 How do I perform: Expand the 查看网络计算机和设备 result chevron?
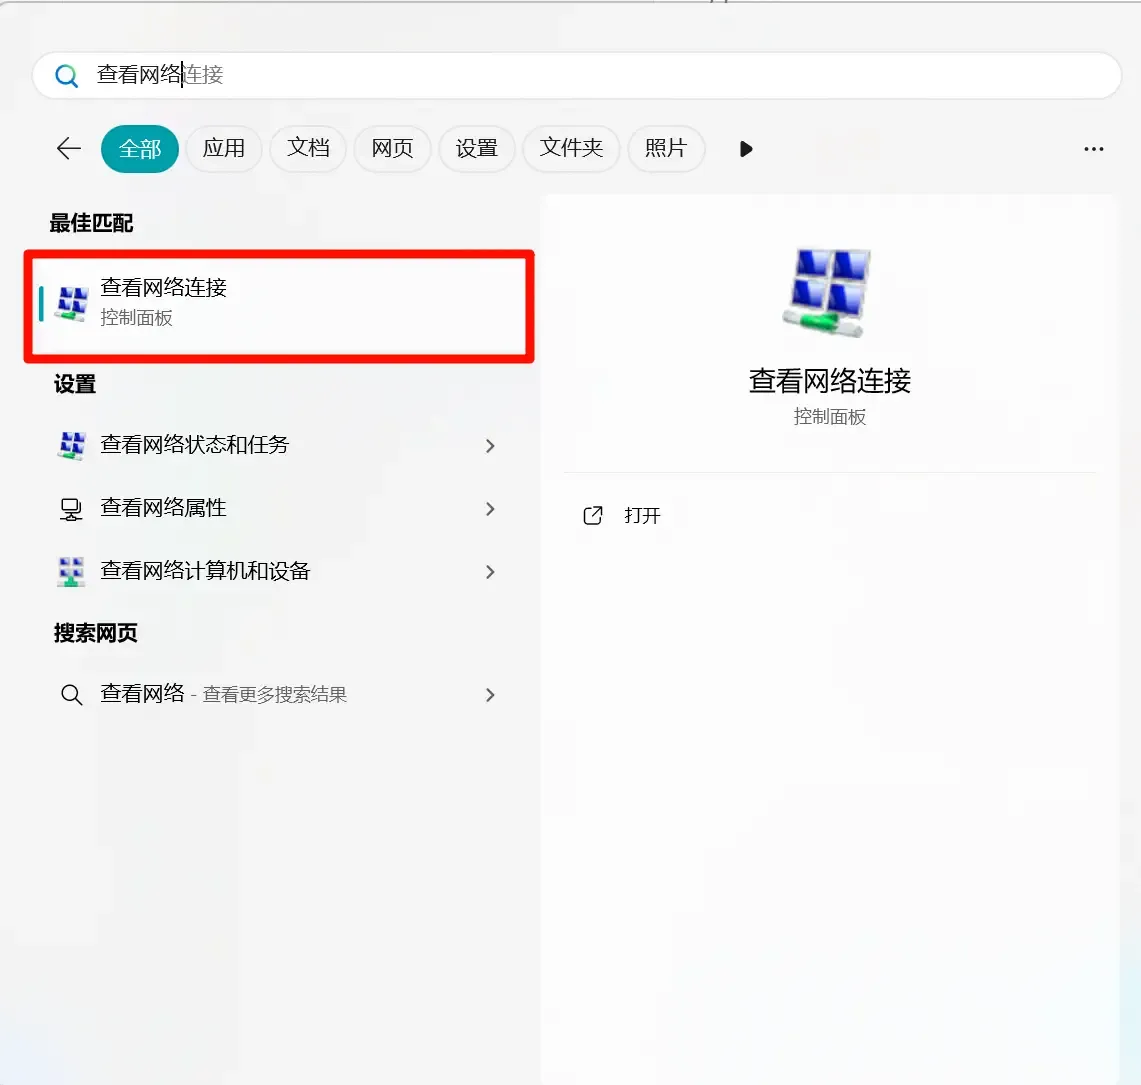click(490, 571)
